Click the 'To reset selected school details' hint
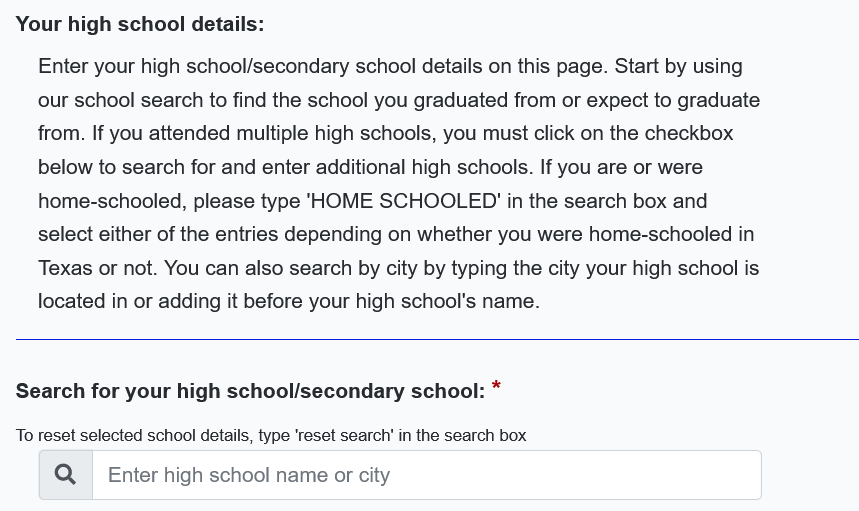The image size is (859, 511). [x=130, y=435]
